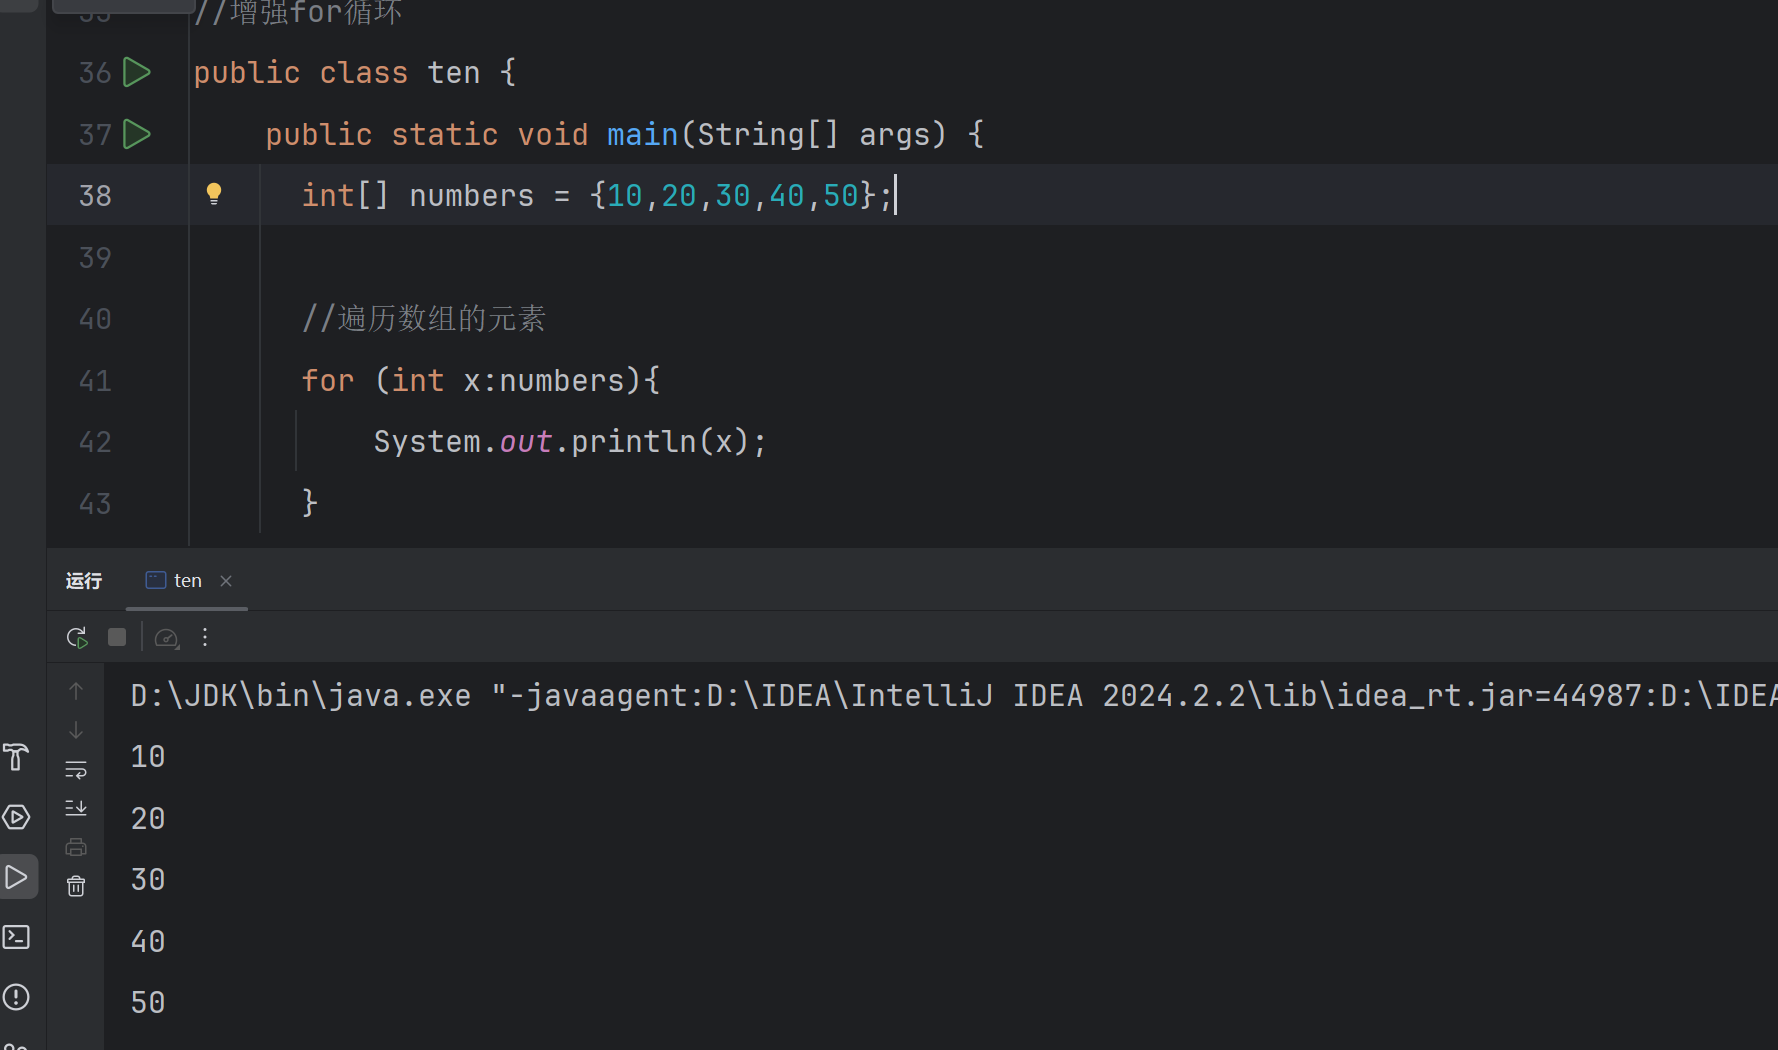The image size is (1778, 1050).
Task: Open the Services tool window
Action: click(x=17, y=817)
